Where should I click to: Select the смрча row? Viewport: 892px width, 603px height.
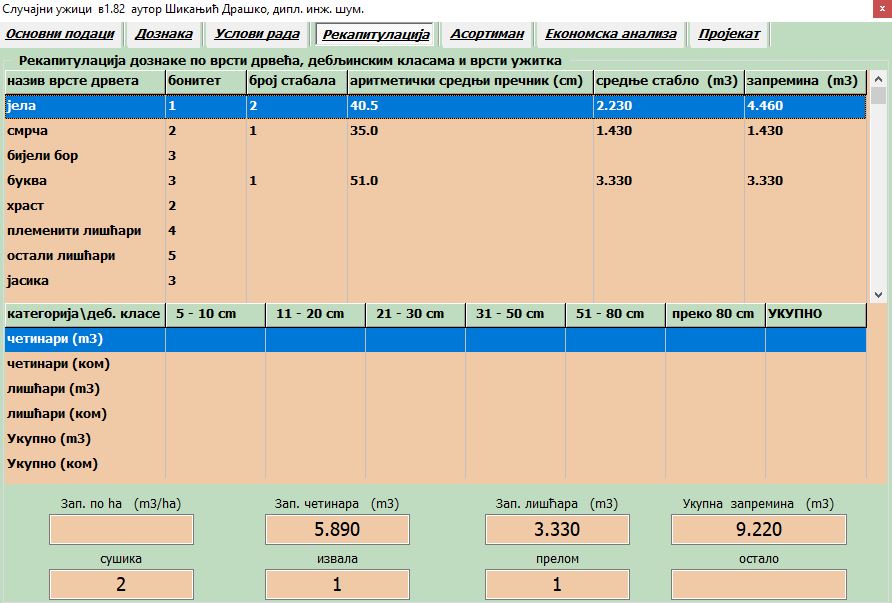(x=436, y=131)
